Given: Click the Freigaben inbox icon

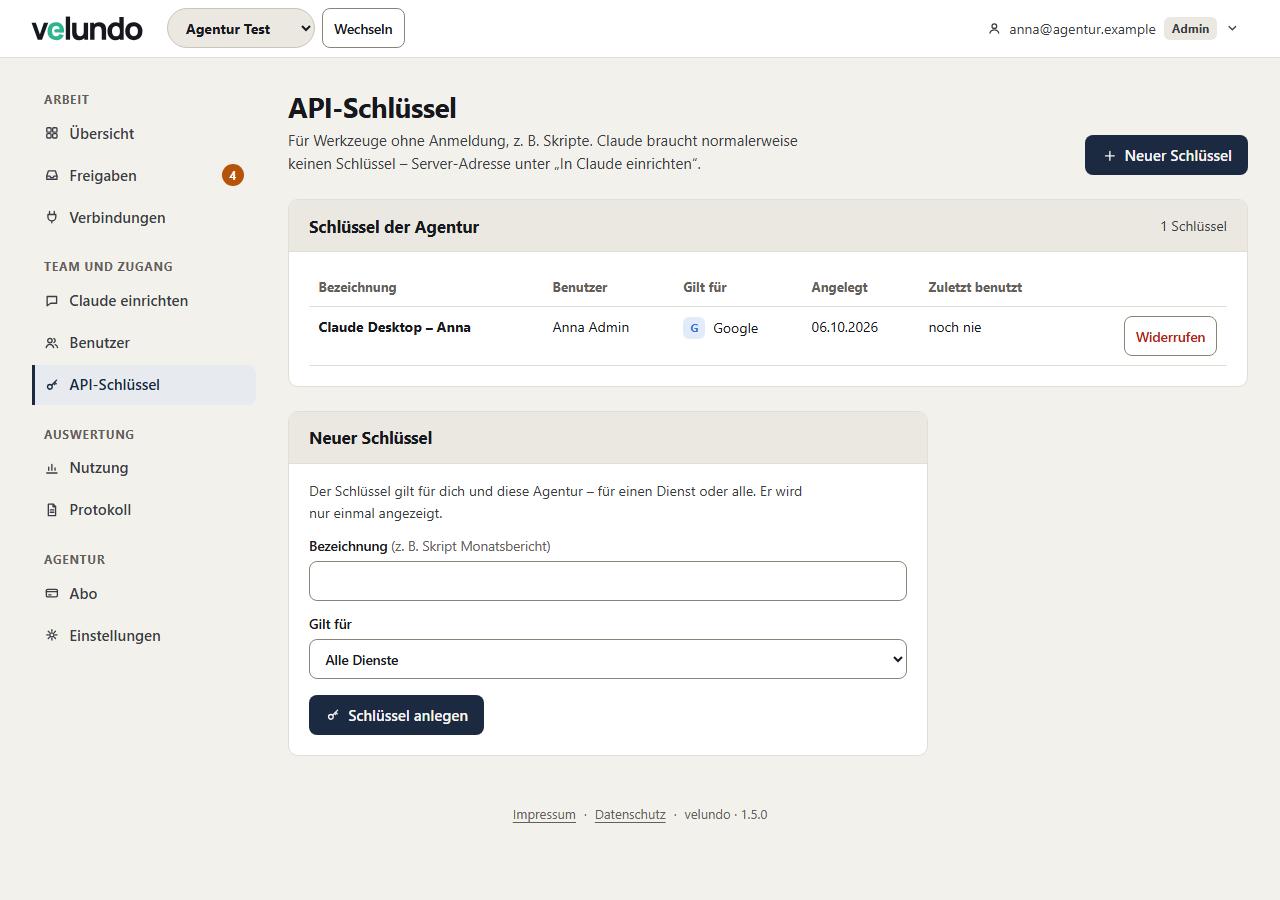Looking at the screenshot, I should click(x=52, y=175).
